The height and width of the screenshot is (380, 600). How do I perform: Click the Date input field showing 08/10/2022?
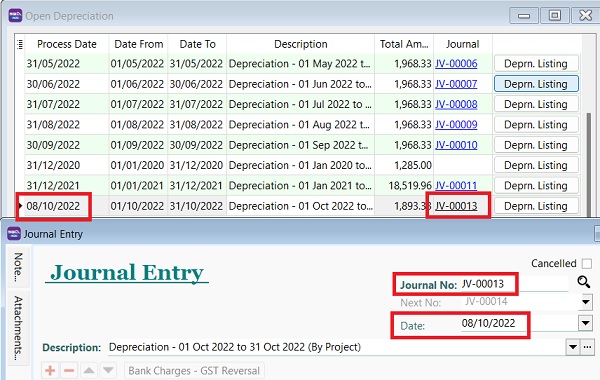[520, 323]
